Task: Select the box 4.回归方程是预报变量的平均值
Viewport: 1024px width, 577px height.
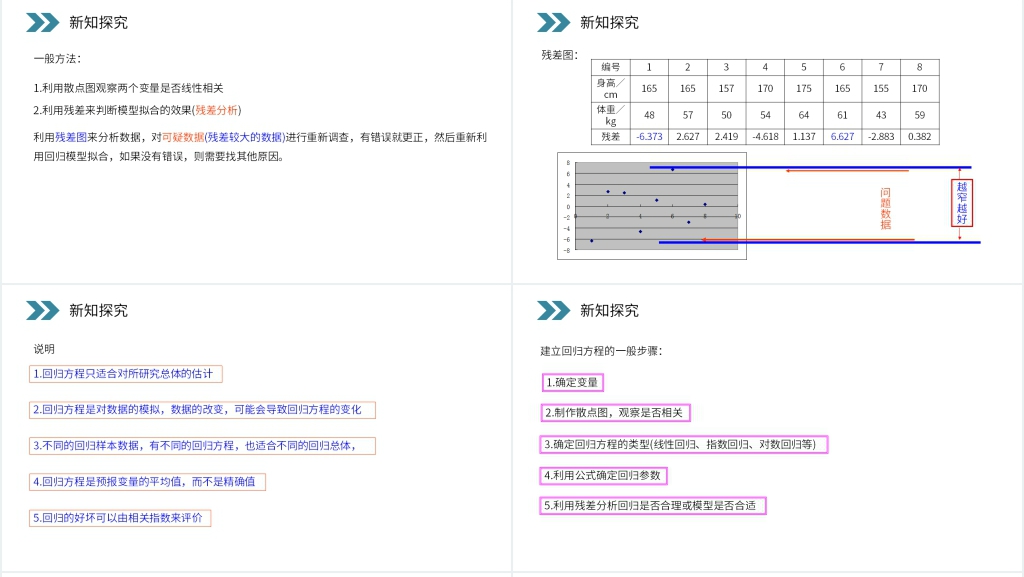Action: tap(147, 482)
